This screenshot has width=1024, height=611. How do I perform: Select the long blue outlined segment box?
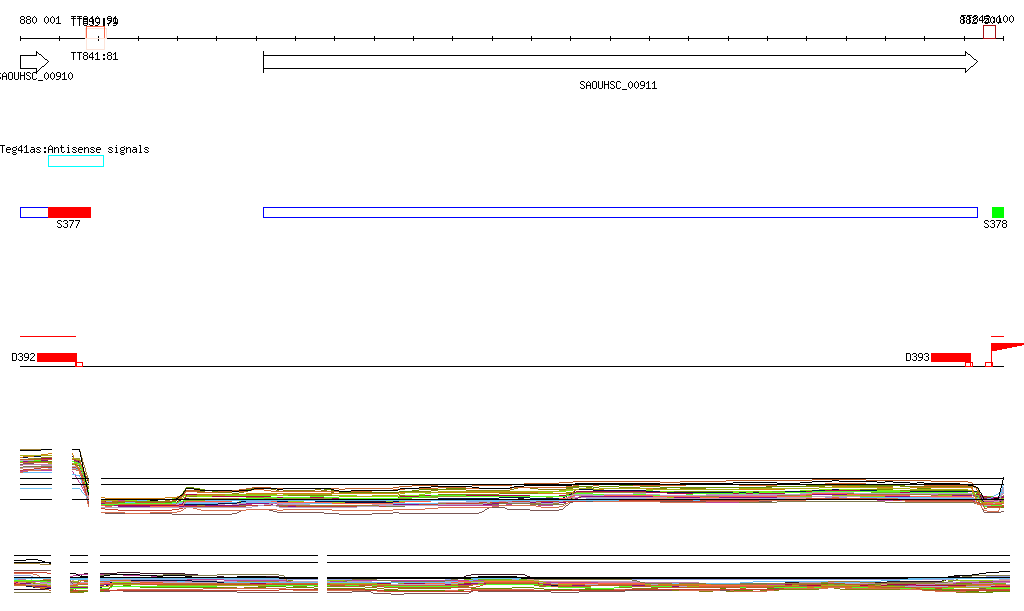click(x=620, y=212)
